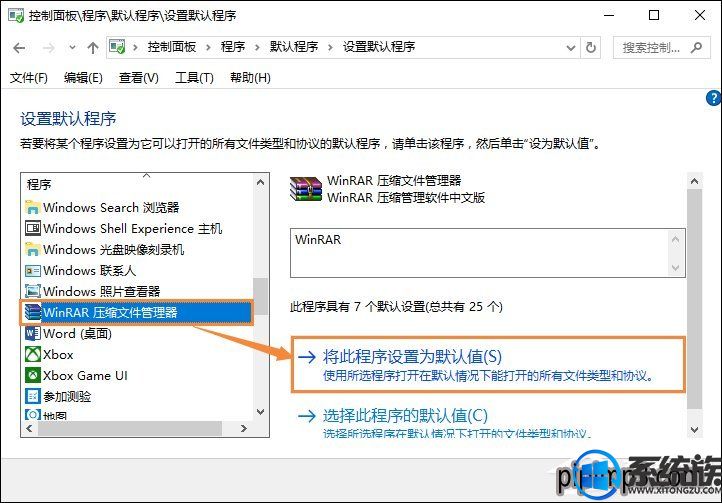This screenshot has height=503, width=722.
Task: Click the WinRAR books icon in list
Action: pyautogui.click(x=33, y=312)
